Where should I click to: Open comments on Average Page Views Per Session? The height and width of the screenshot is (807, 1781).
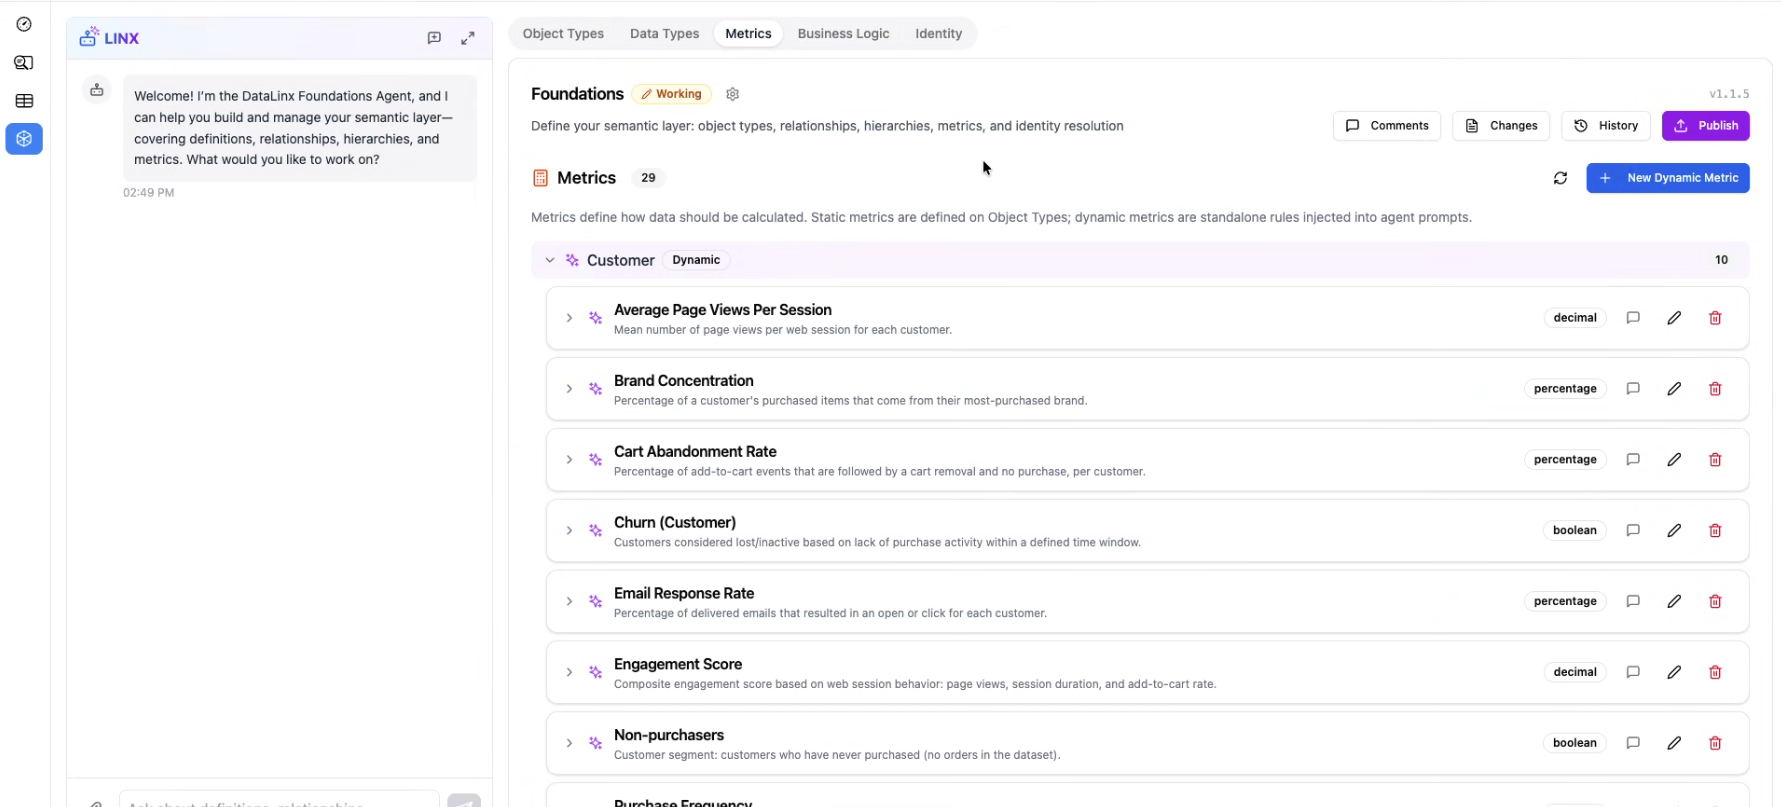click(1633, 318)
